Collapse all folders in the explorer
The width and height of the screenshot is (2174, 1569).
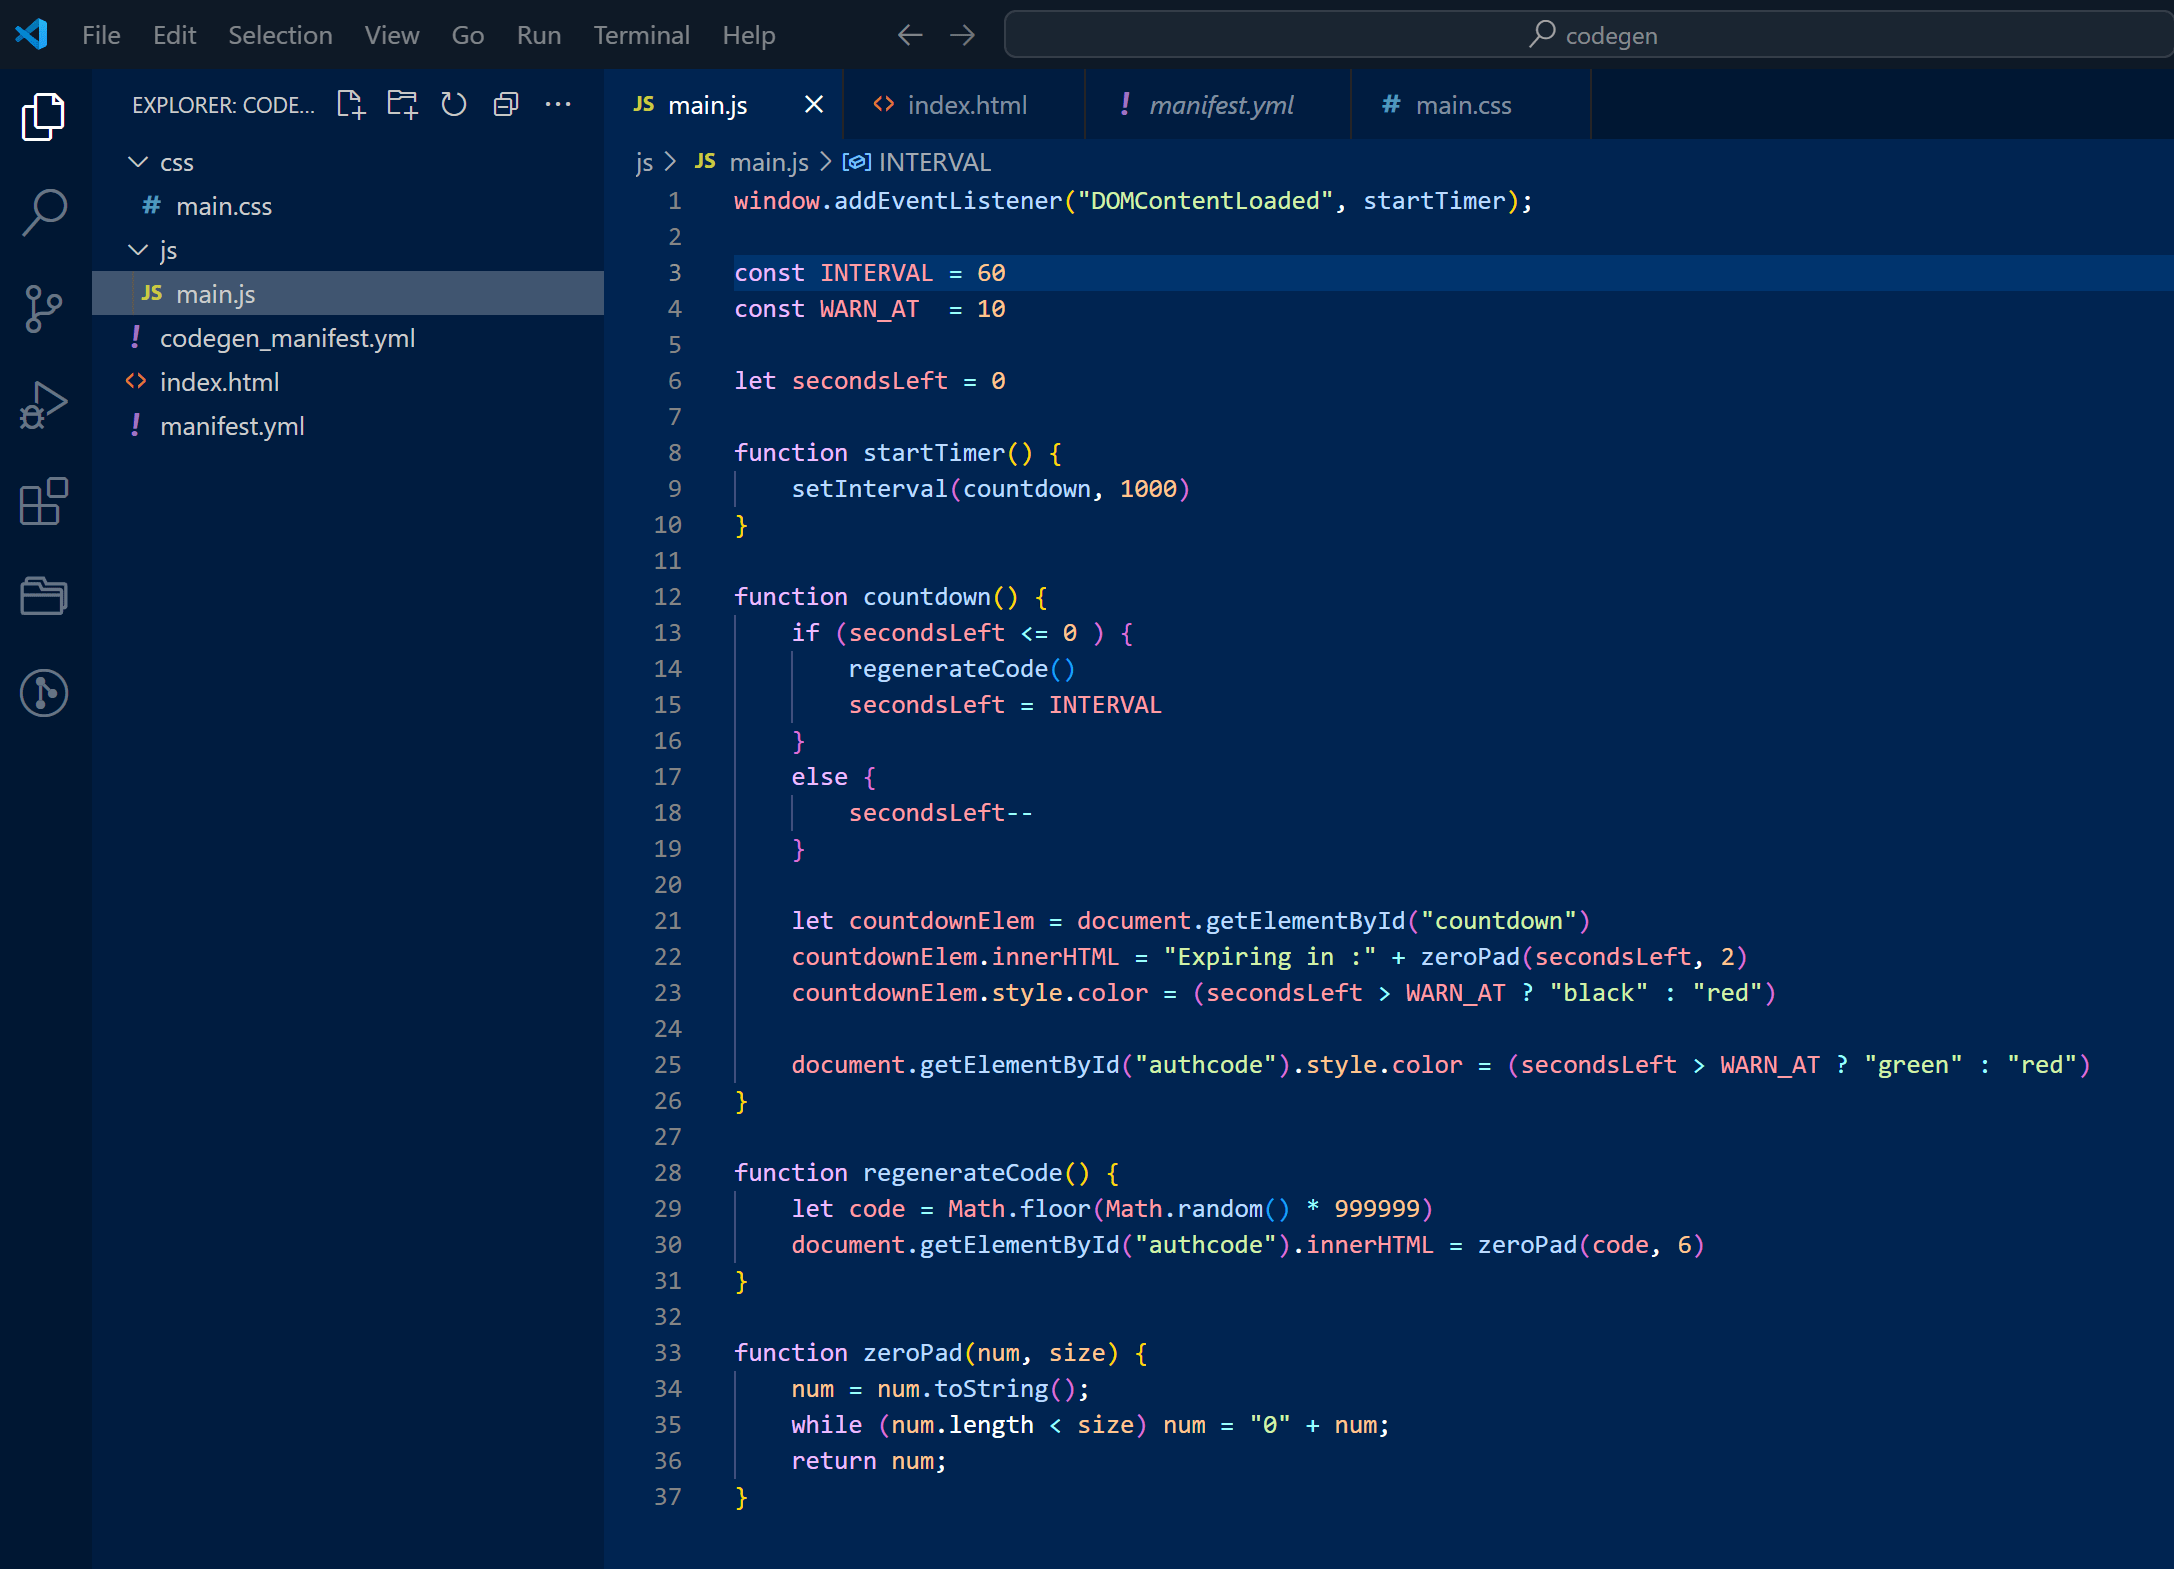(x=506, y=103)
